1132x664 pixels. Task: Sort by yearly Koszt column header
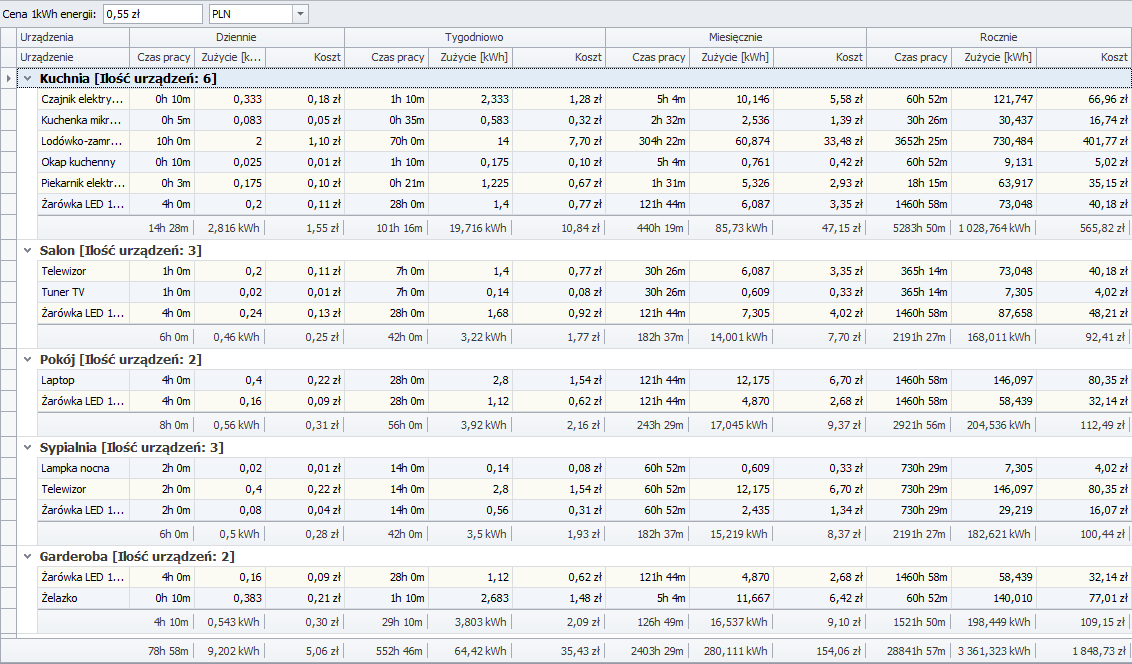pyautogui.click(x=1084, y=57)
